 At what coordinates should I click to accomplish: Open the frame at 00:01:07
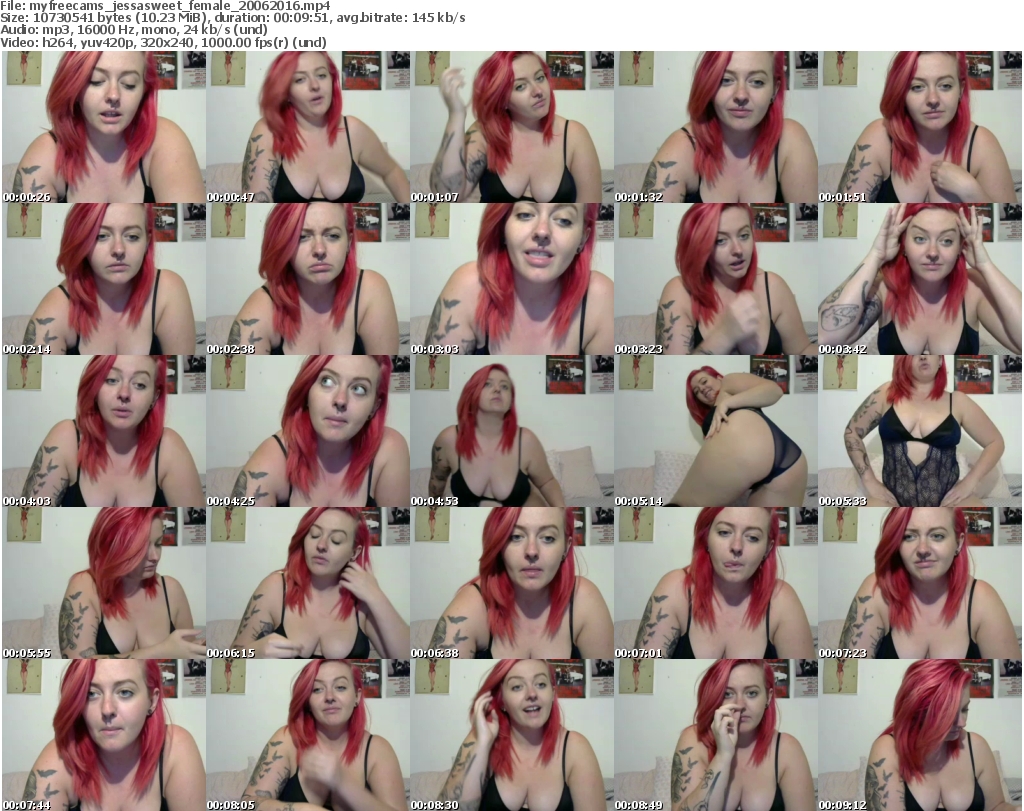pyautogui.click(x=511, y=127)
